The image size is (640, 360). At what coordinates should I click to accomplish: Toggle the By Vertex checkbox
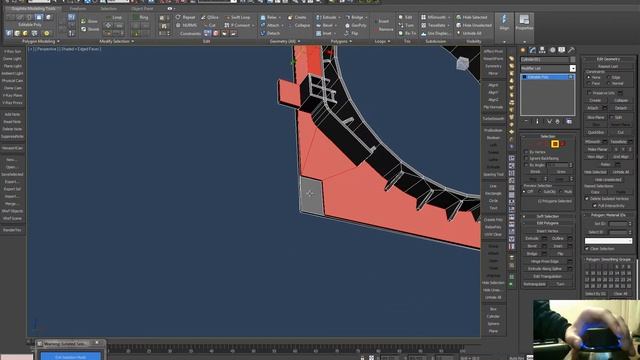(x=526, y=152)
